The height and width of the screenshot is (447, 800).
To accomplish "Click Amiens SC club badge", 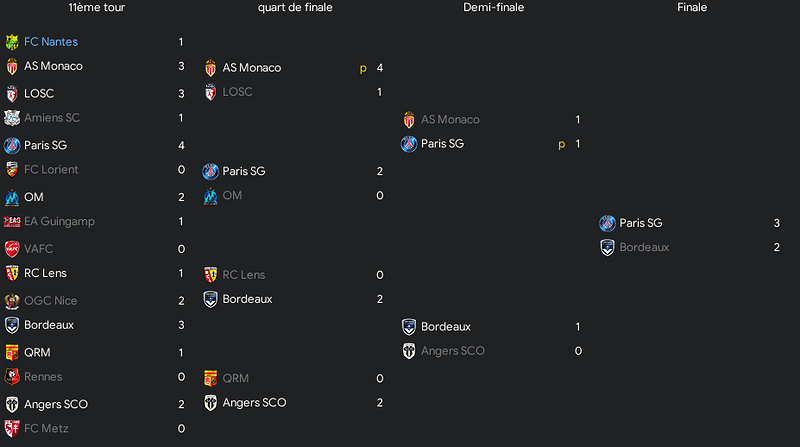I will (x=12, y=118).
